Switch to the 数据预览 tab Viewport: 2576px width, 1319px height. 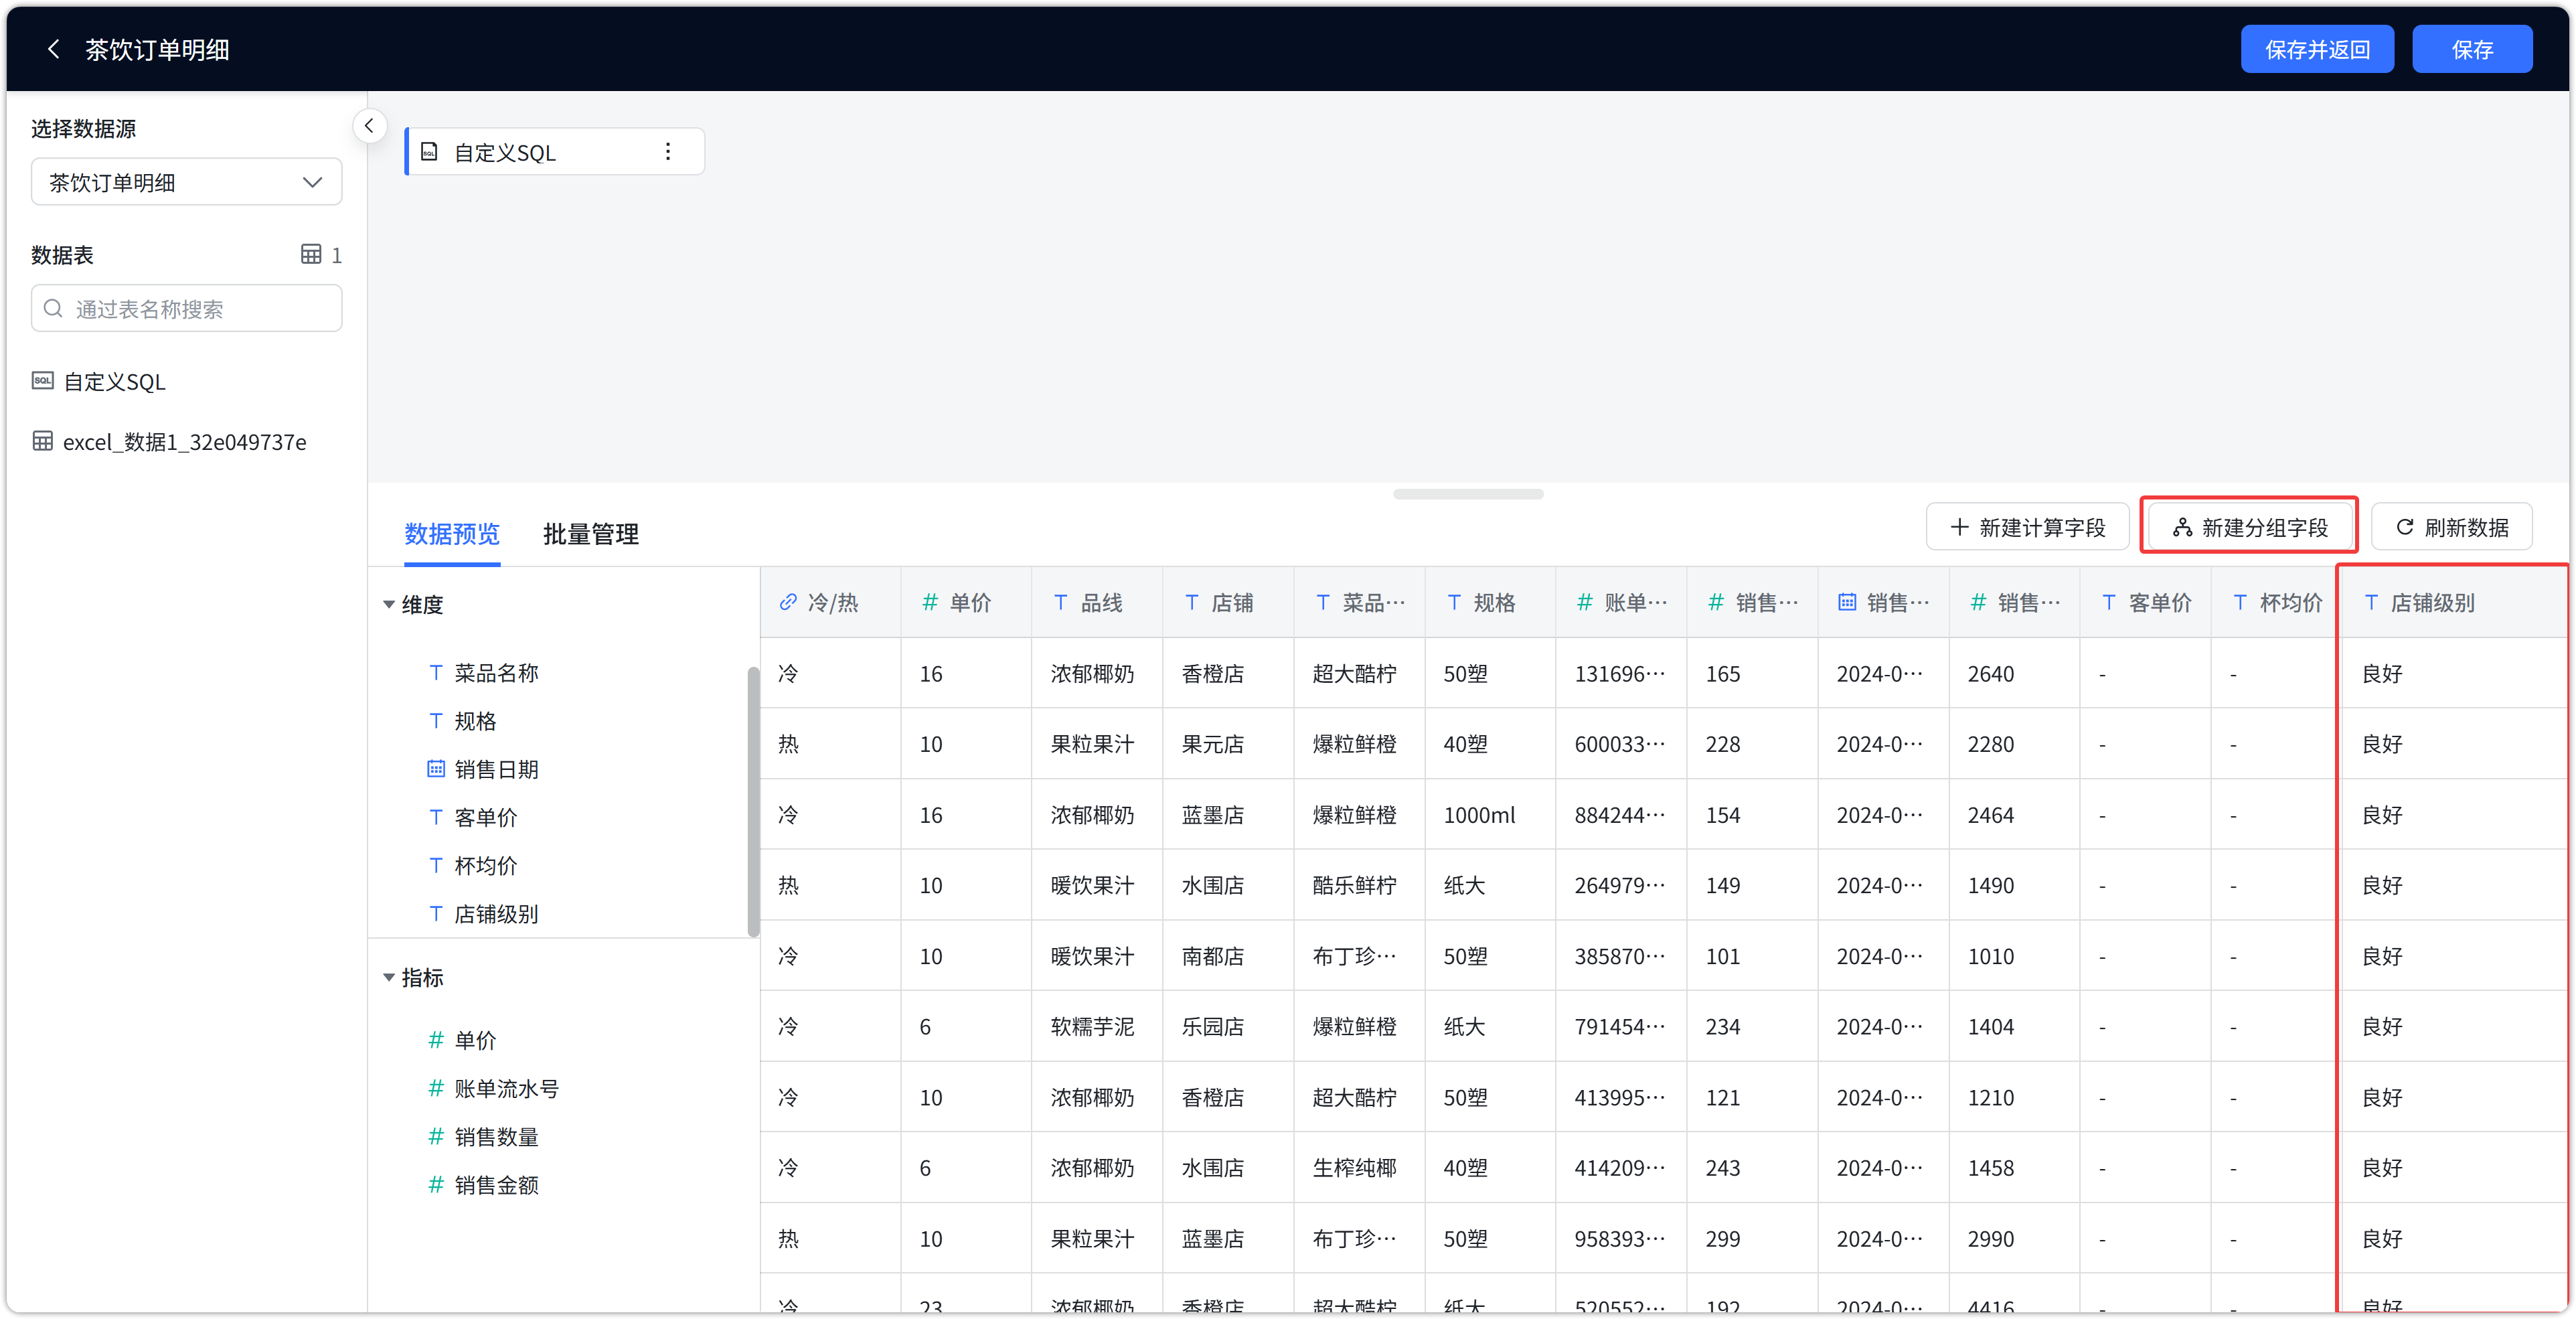click(x=451, y=533)
